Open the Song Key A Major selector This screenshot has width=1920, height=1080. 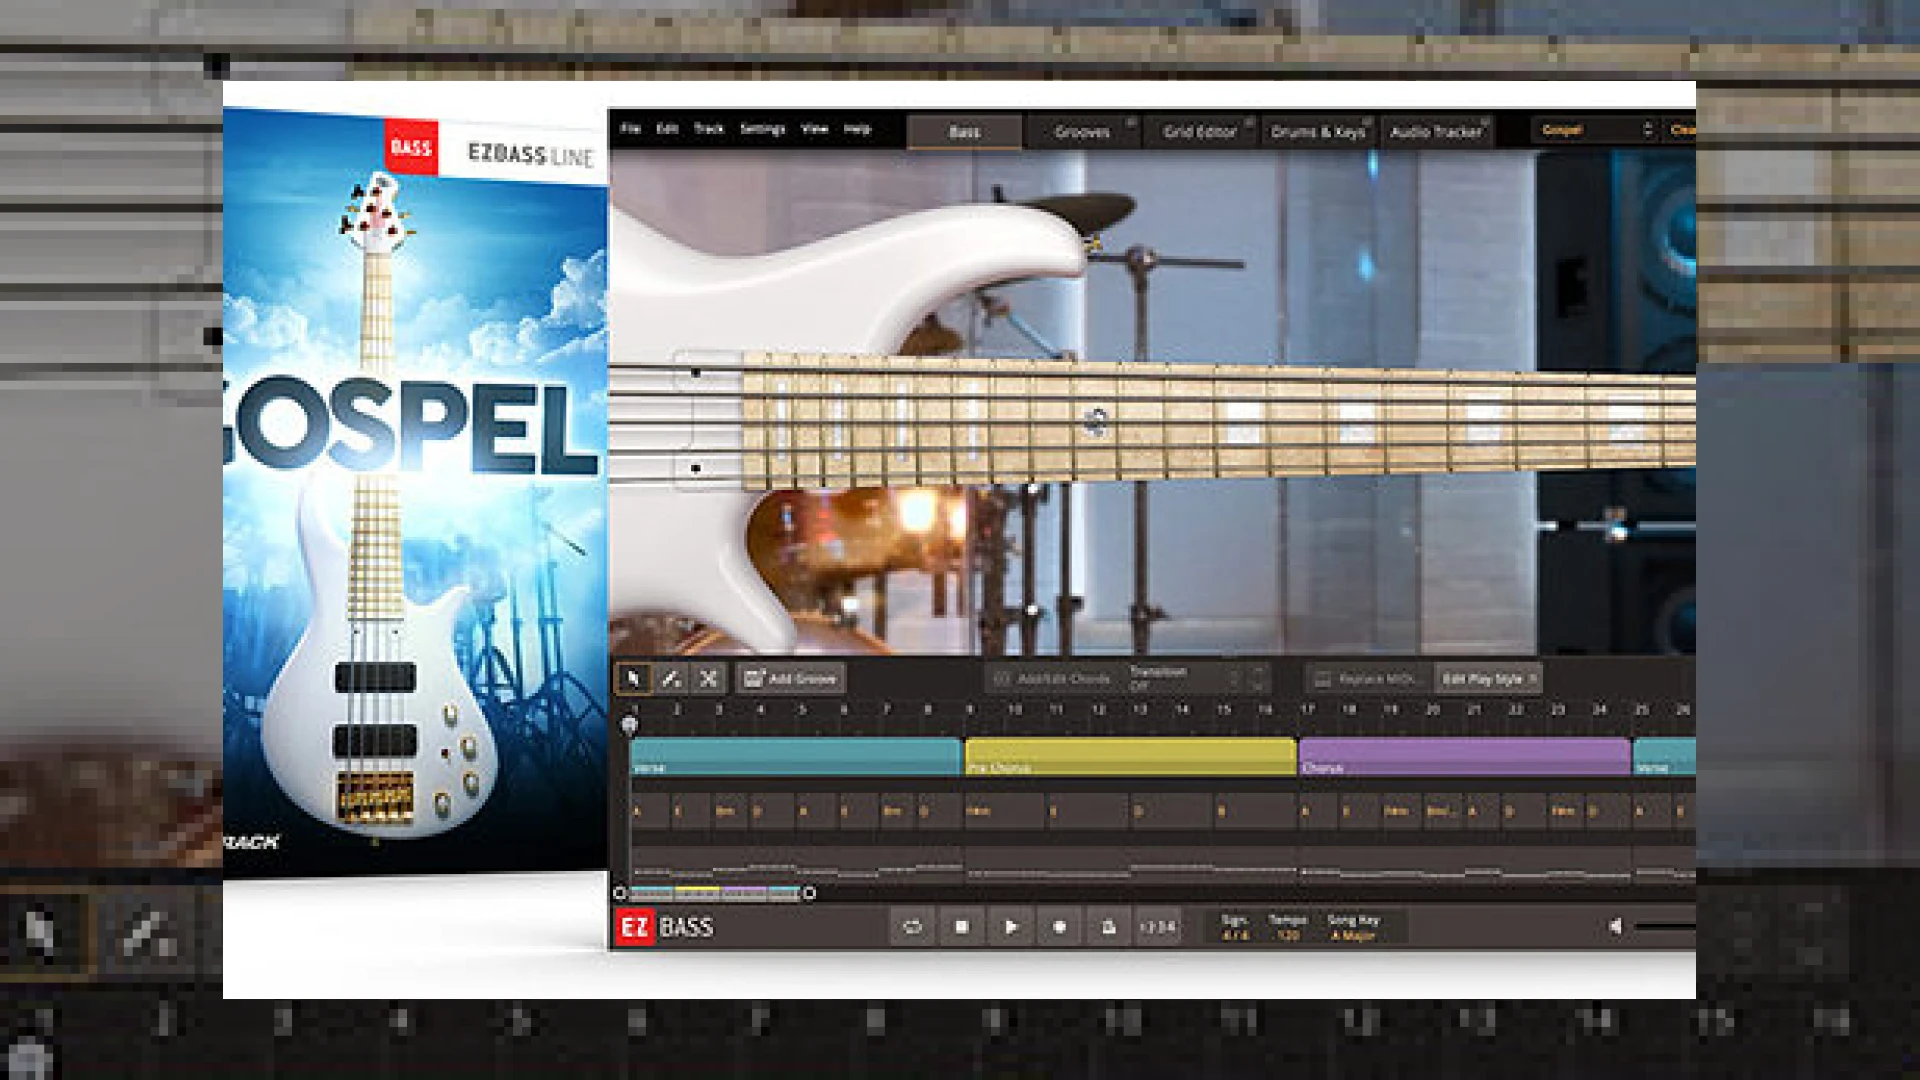[x=1353, y=936]
